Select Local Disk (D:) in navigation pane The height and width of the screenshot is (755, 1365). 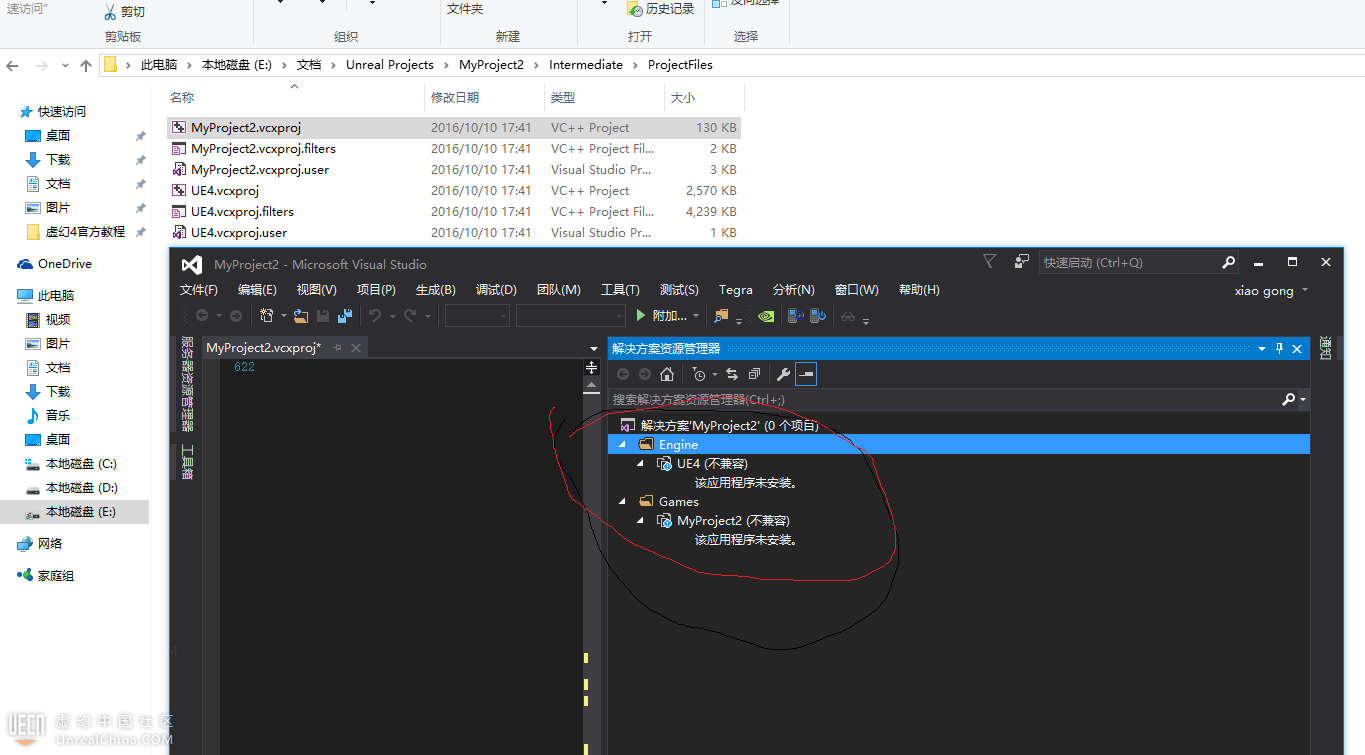(x=81, y=488)
